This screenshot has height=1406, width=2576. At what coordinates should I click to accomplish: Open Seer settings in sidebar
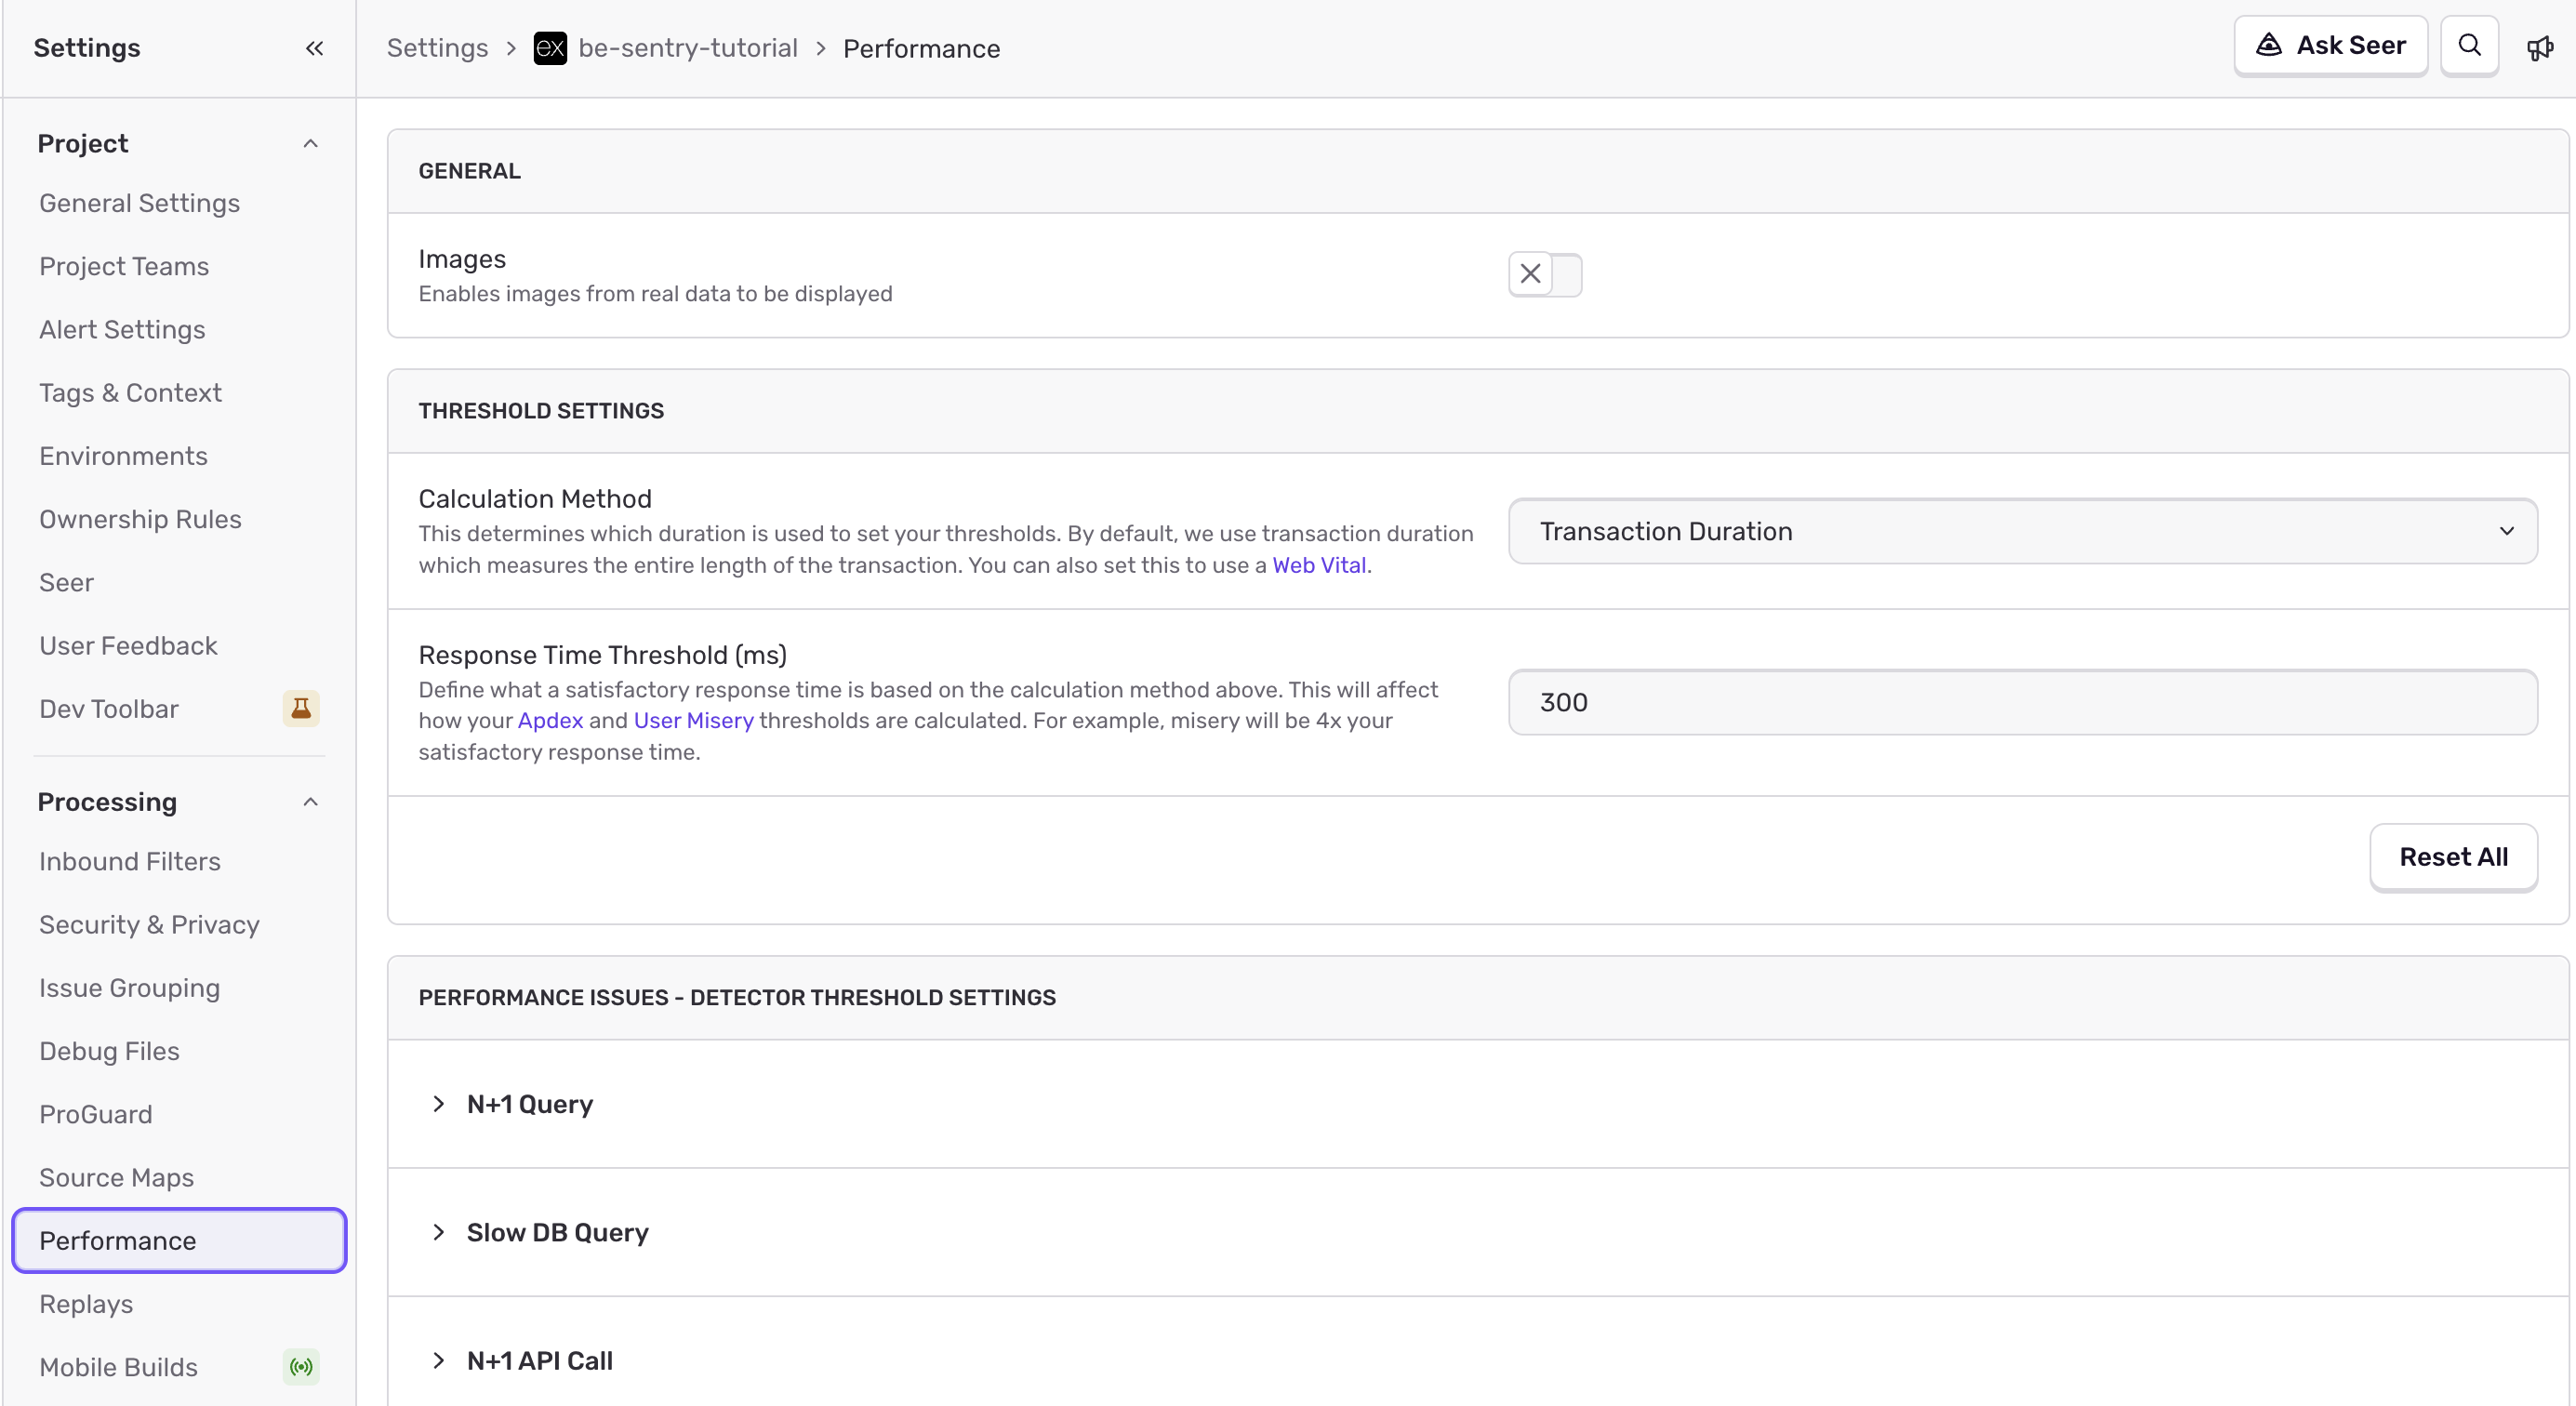66,582
